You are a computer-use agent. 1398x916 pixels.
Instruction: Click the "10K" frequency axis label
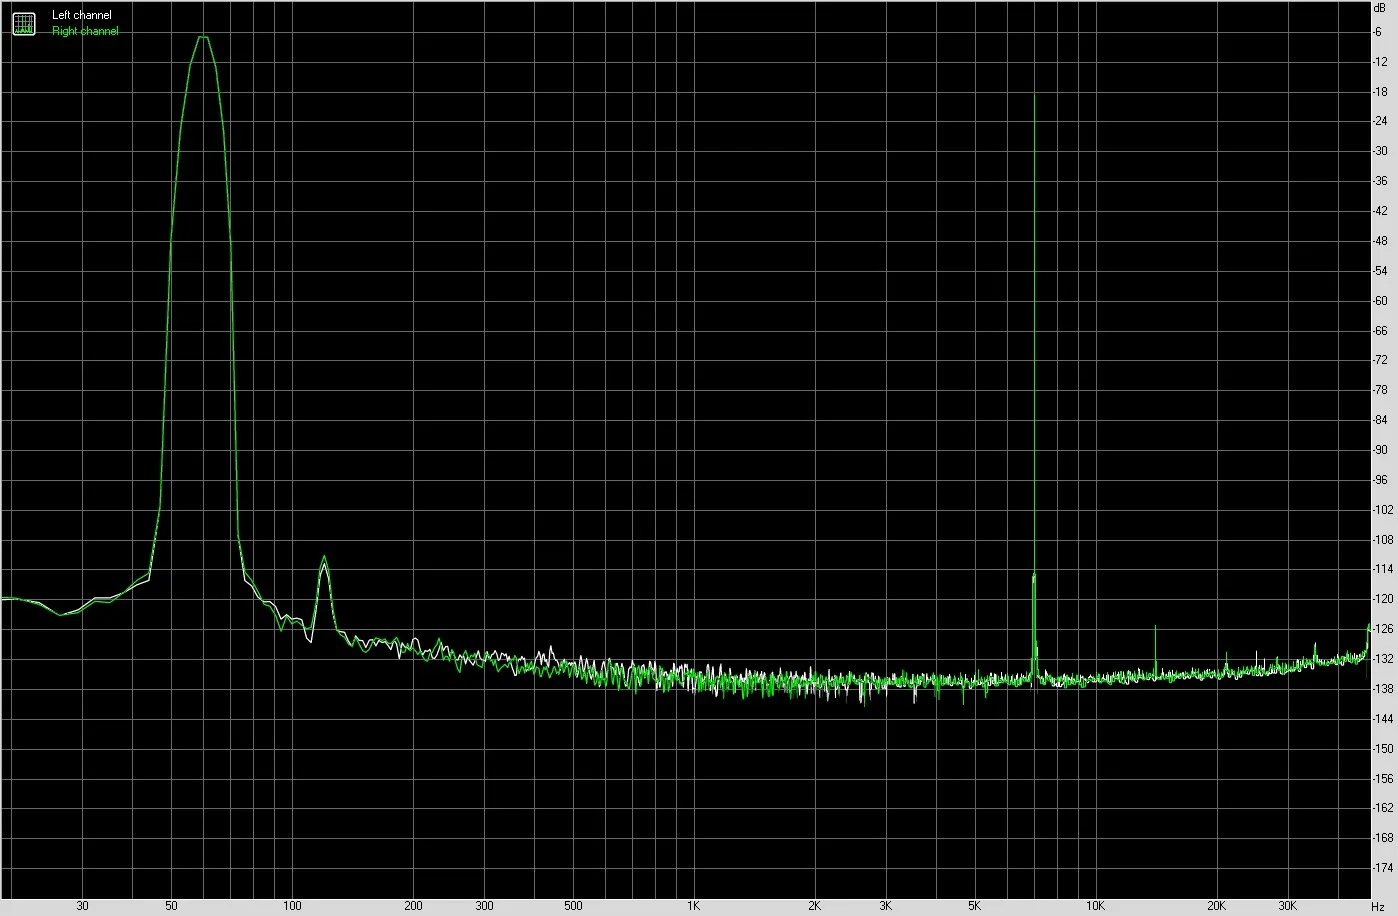(x=1095, y=906)
